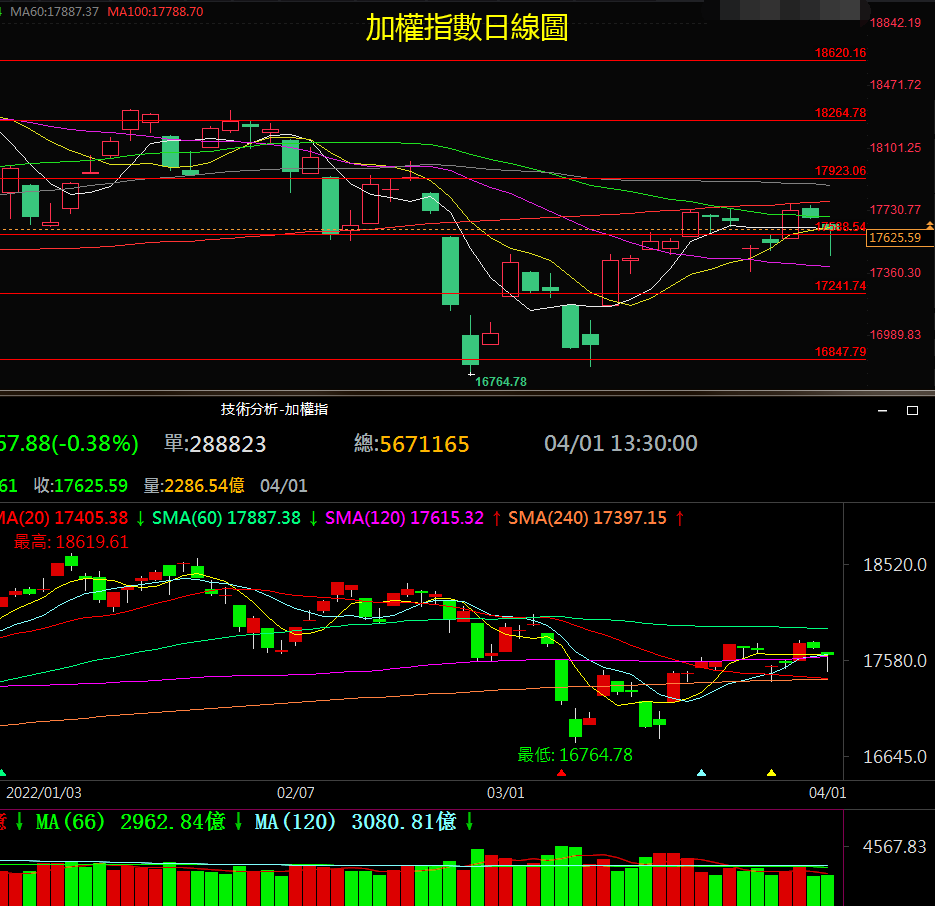Image resolution: width=935 pixels, height=906 pixels.
Task: Click the yellow triangle marker on the date axis
Action: click(771, 773)
